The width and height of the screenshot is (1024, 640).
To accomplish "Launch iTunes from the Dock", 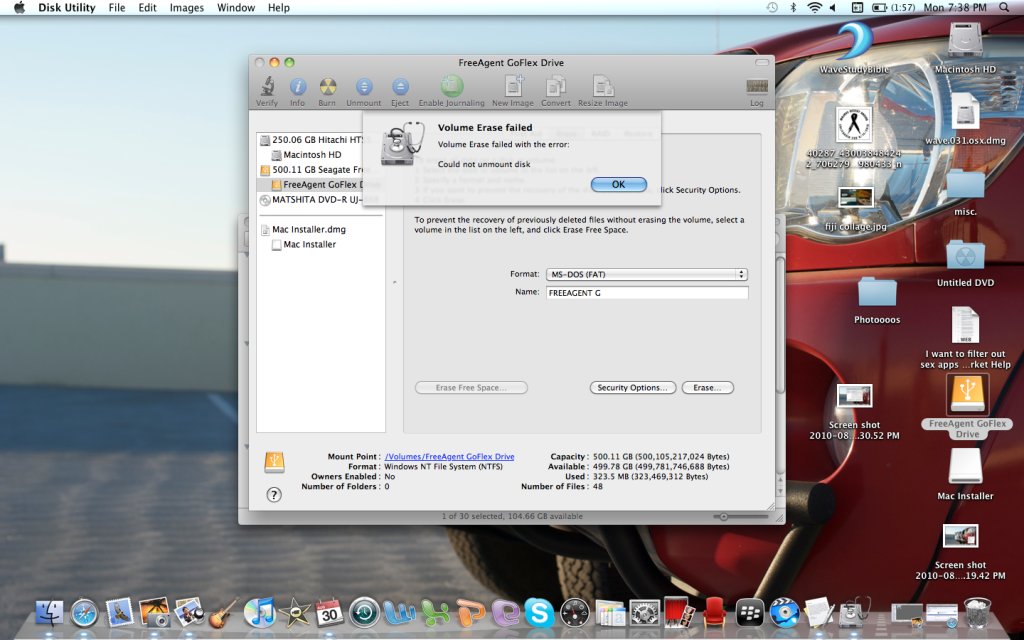I will pyautogui.click(x=259, y=613).
